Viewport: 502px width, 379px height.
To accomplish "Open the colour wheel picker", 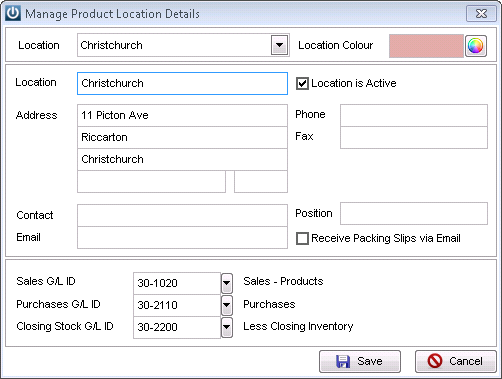I will point(476,46).
